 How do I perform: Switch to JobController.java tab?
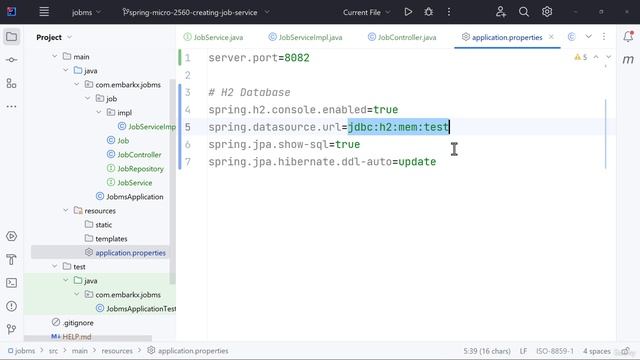coord(402,37)
